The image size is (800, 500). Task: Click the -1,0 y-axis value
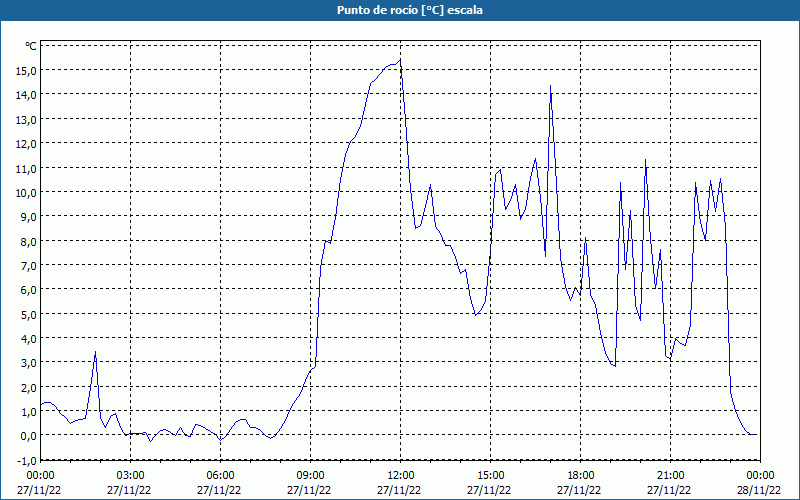point(27,460)
